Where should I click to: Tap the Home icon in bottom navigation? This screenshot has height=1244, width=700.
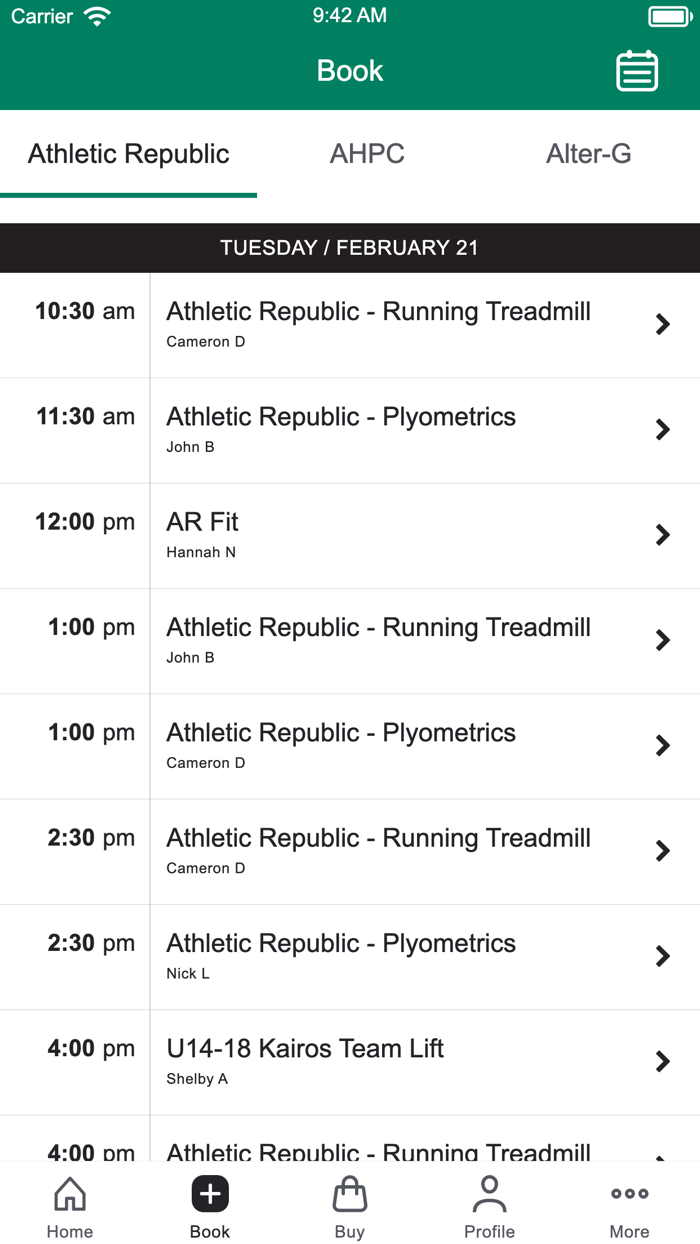69,1194
